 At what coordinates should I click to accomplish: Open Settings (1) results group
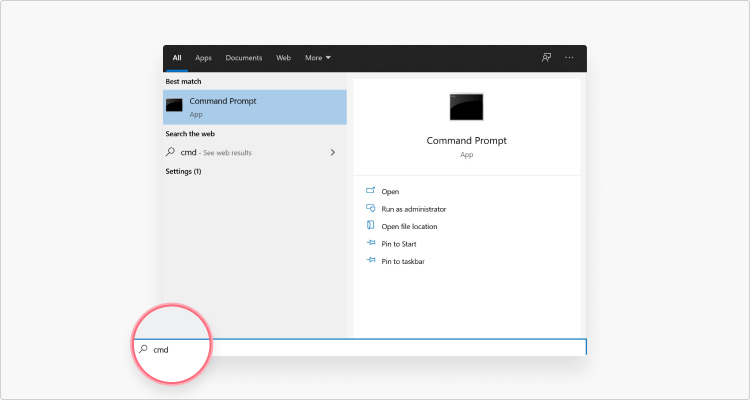[183, 171]
